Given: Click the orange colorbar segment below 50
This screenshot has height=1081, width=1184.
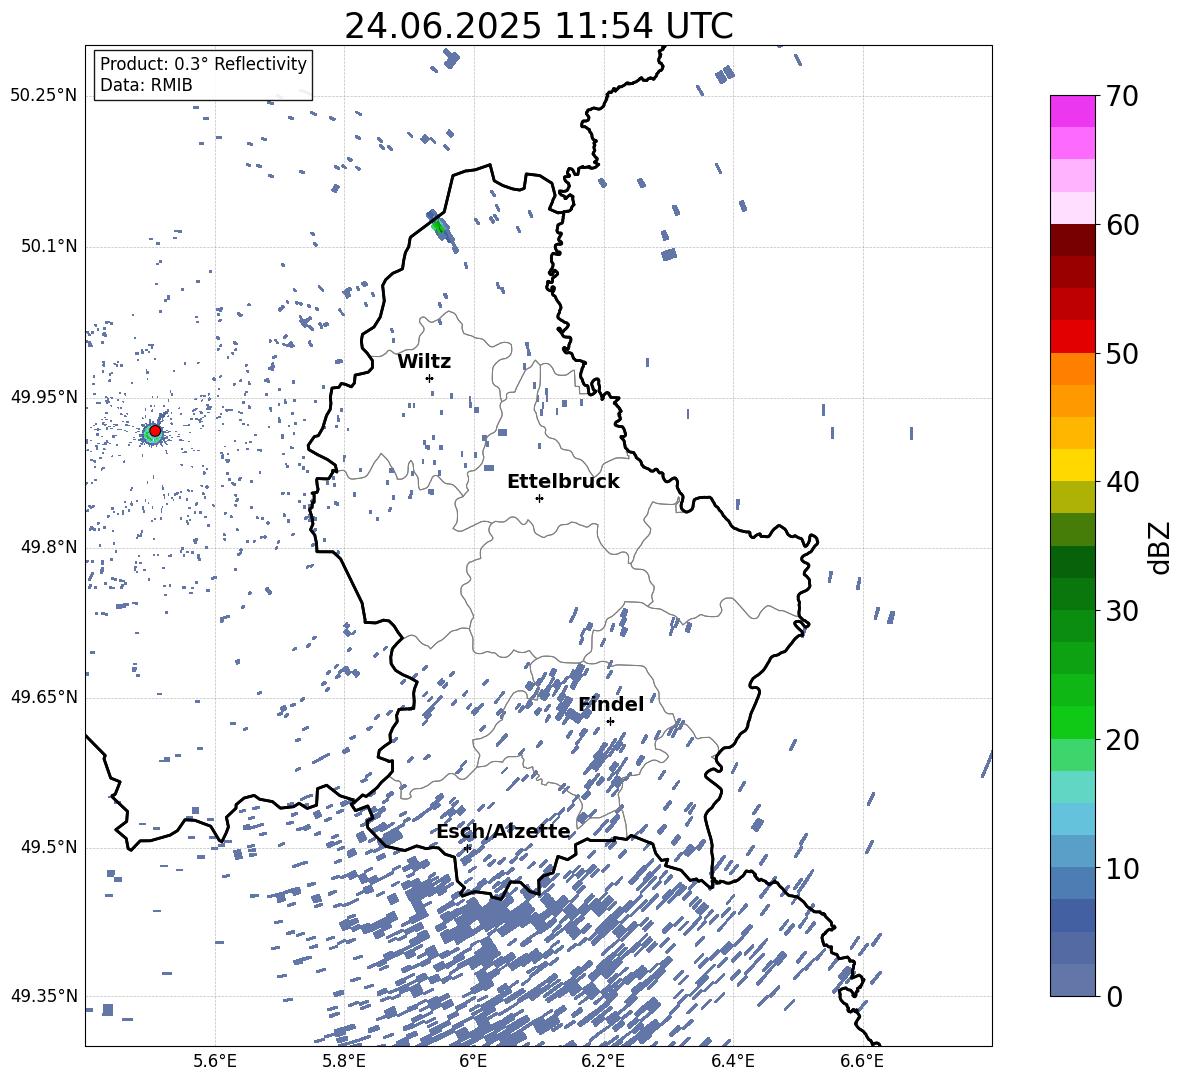Looking at the screenshot, I should (1072, 369).
